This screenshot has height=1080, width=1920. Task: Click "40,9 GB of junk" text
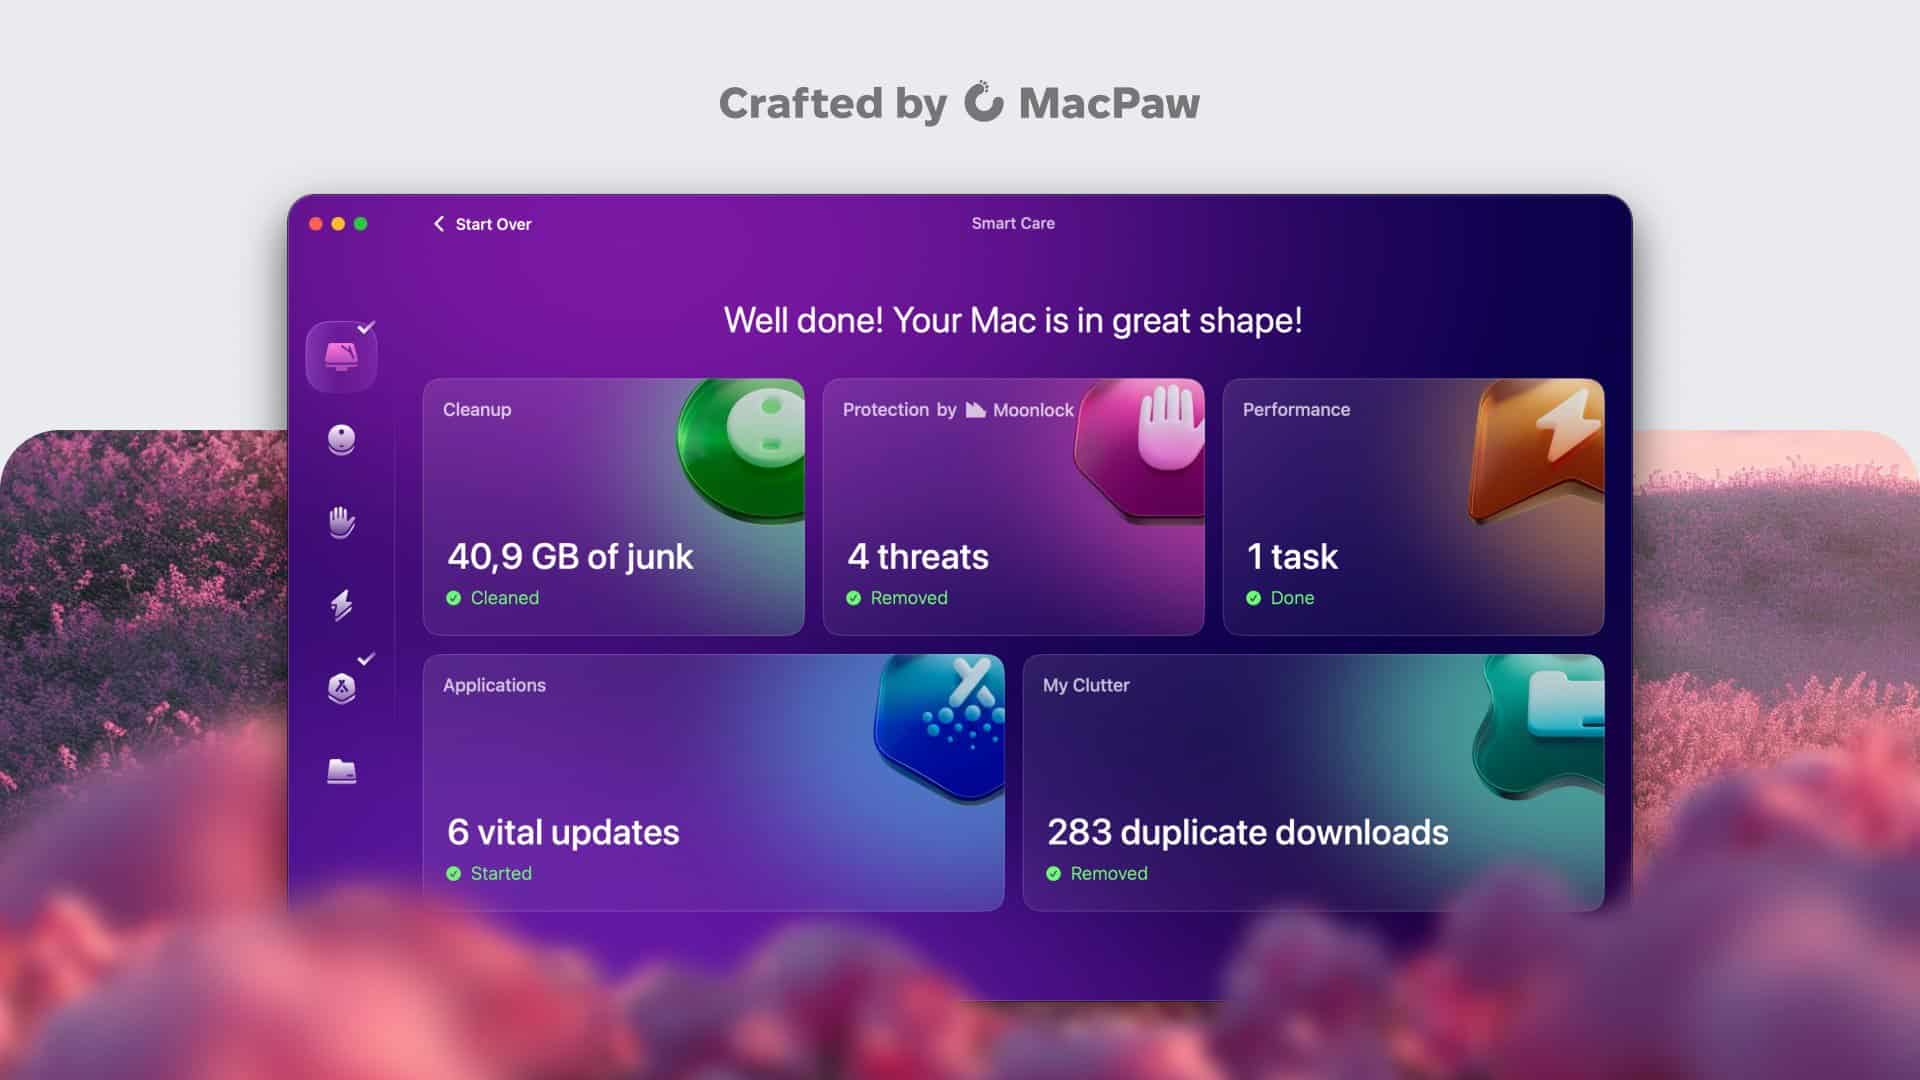click(570, 557)
